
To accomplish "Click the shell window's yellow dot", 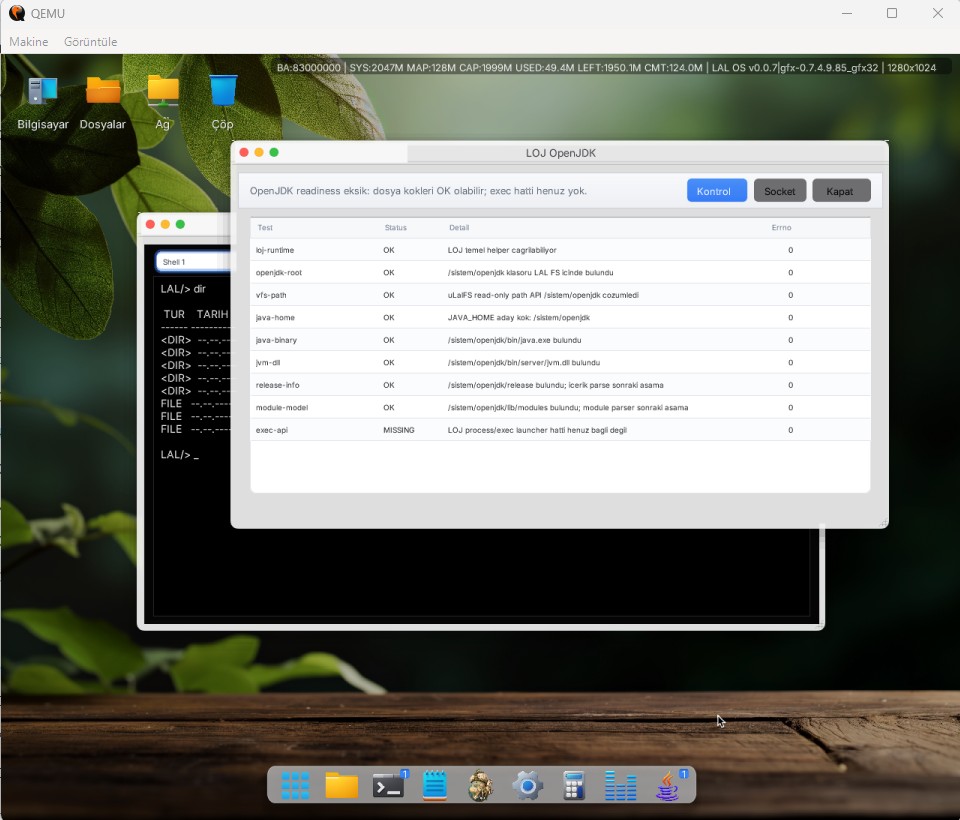I will tap(165, 224).
